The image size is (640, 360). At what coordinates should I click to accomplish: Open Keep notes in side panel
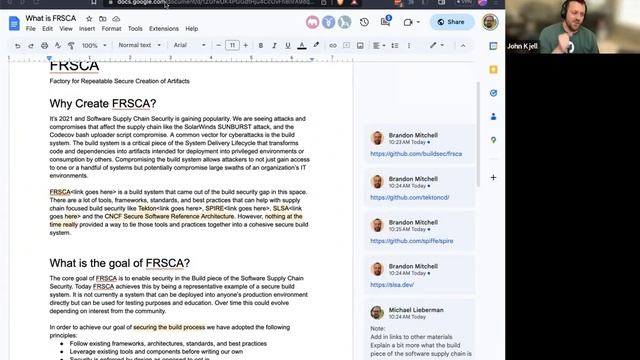[493, 70]
